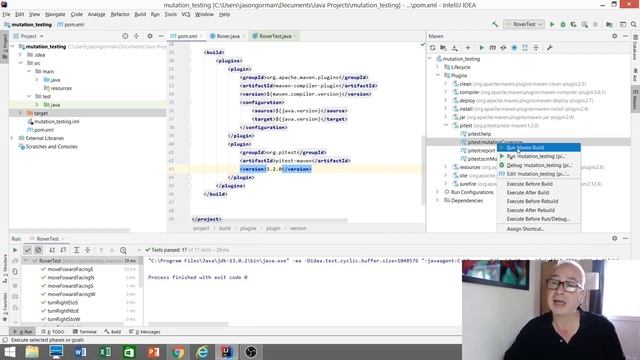Open the Analyze menu
This screenshot has width=640, height=360.
coord(96,14)
